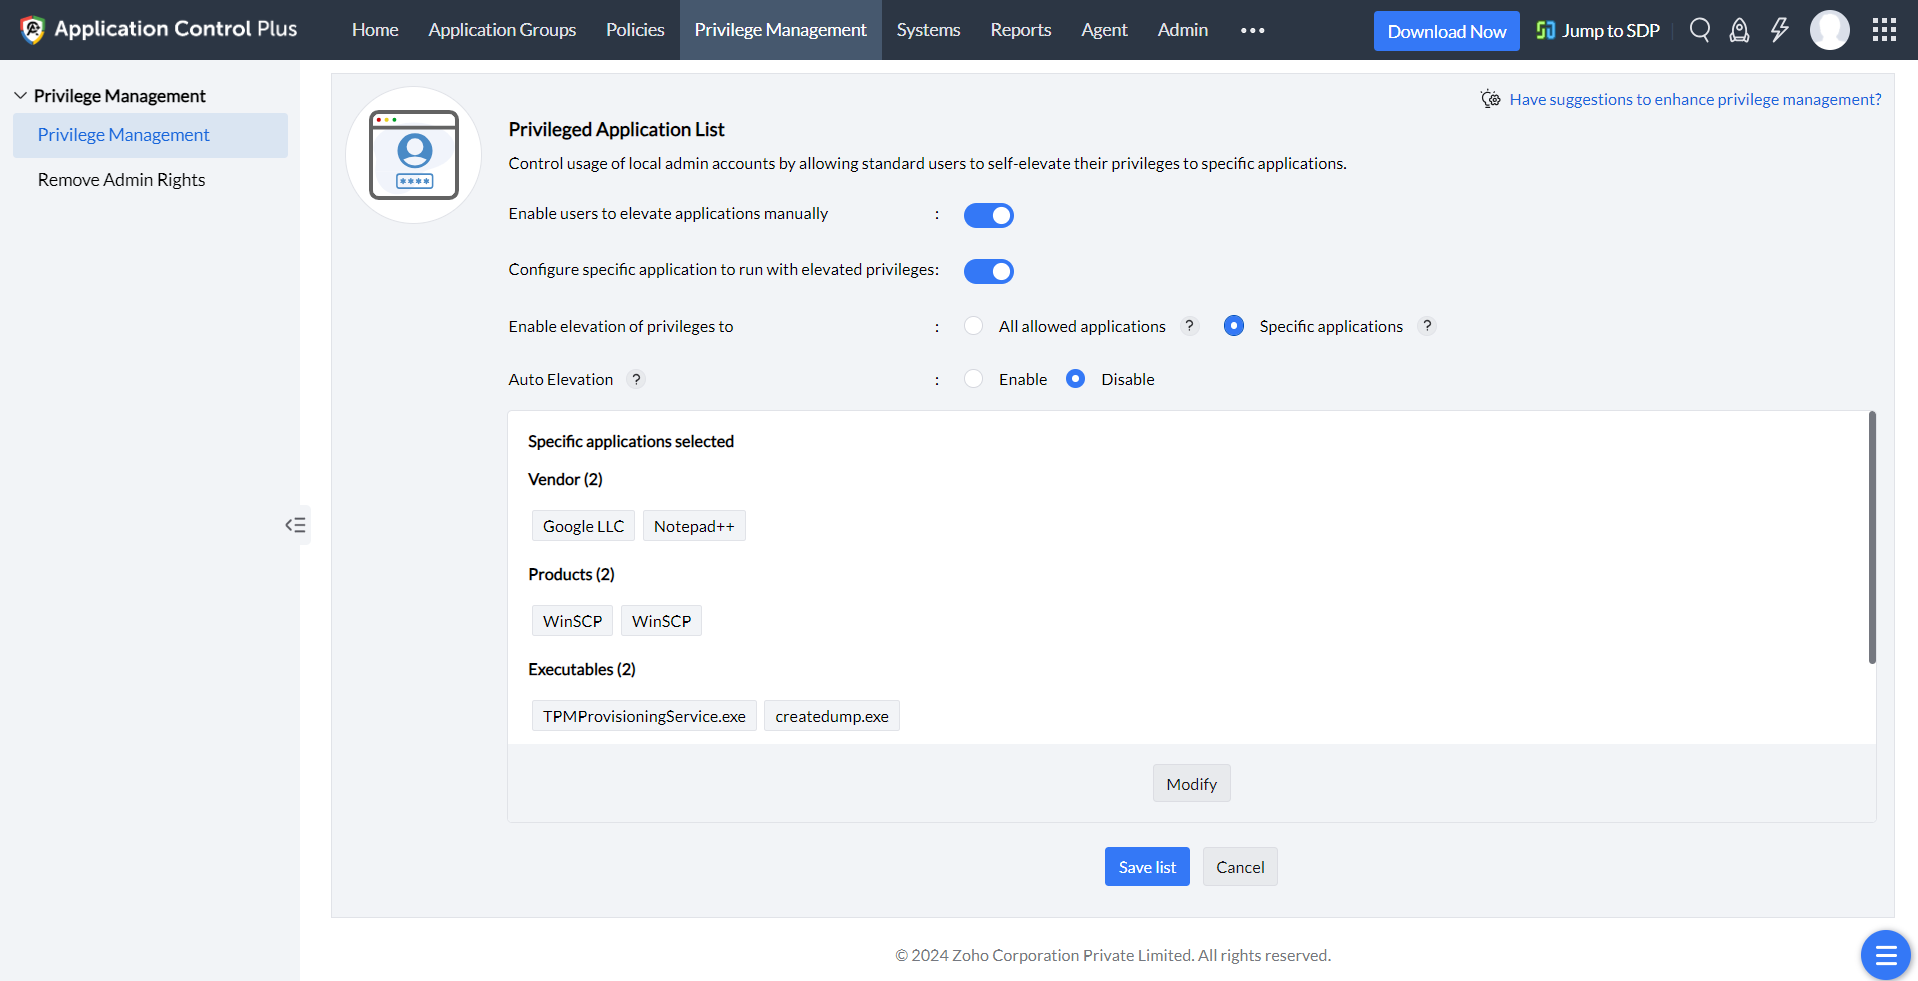Click the Save list button

click(1146, 867)
